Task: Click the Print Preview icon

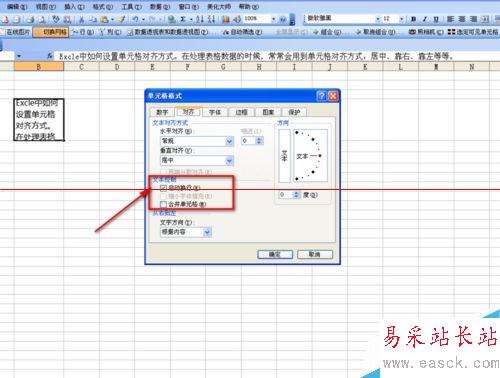Action: (41, 19)
